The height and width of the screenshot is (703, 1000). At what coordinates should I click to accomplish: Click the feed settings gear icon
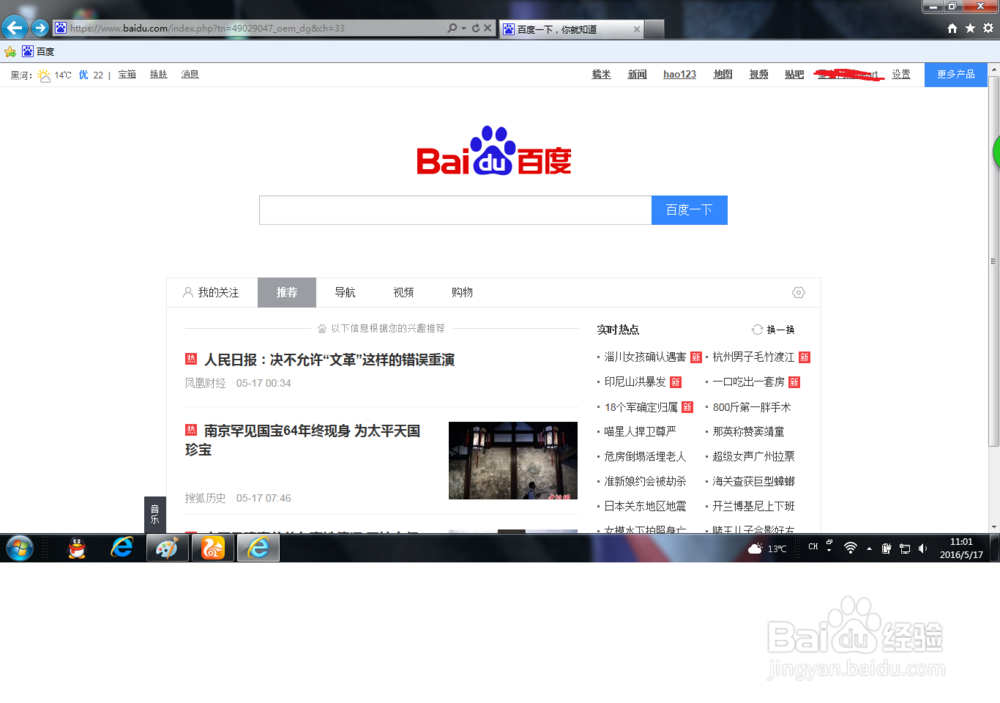tap(798, 293)
